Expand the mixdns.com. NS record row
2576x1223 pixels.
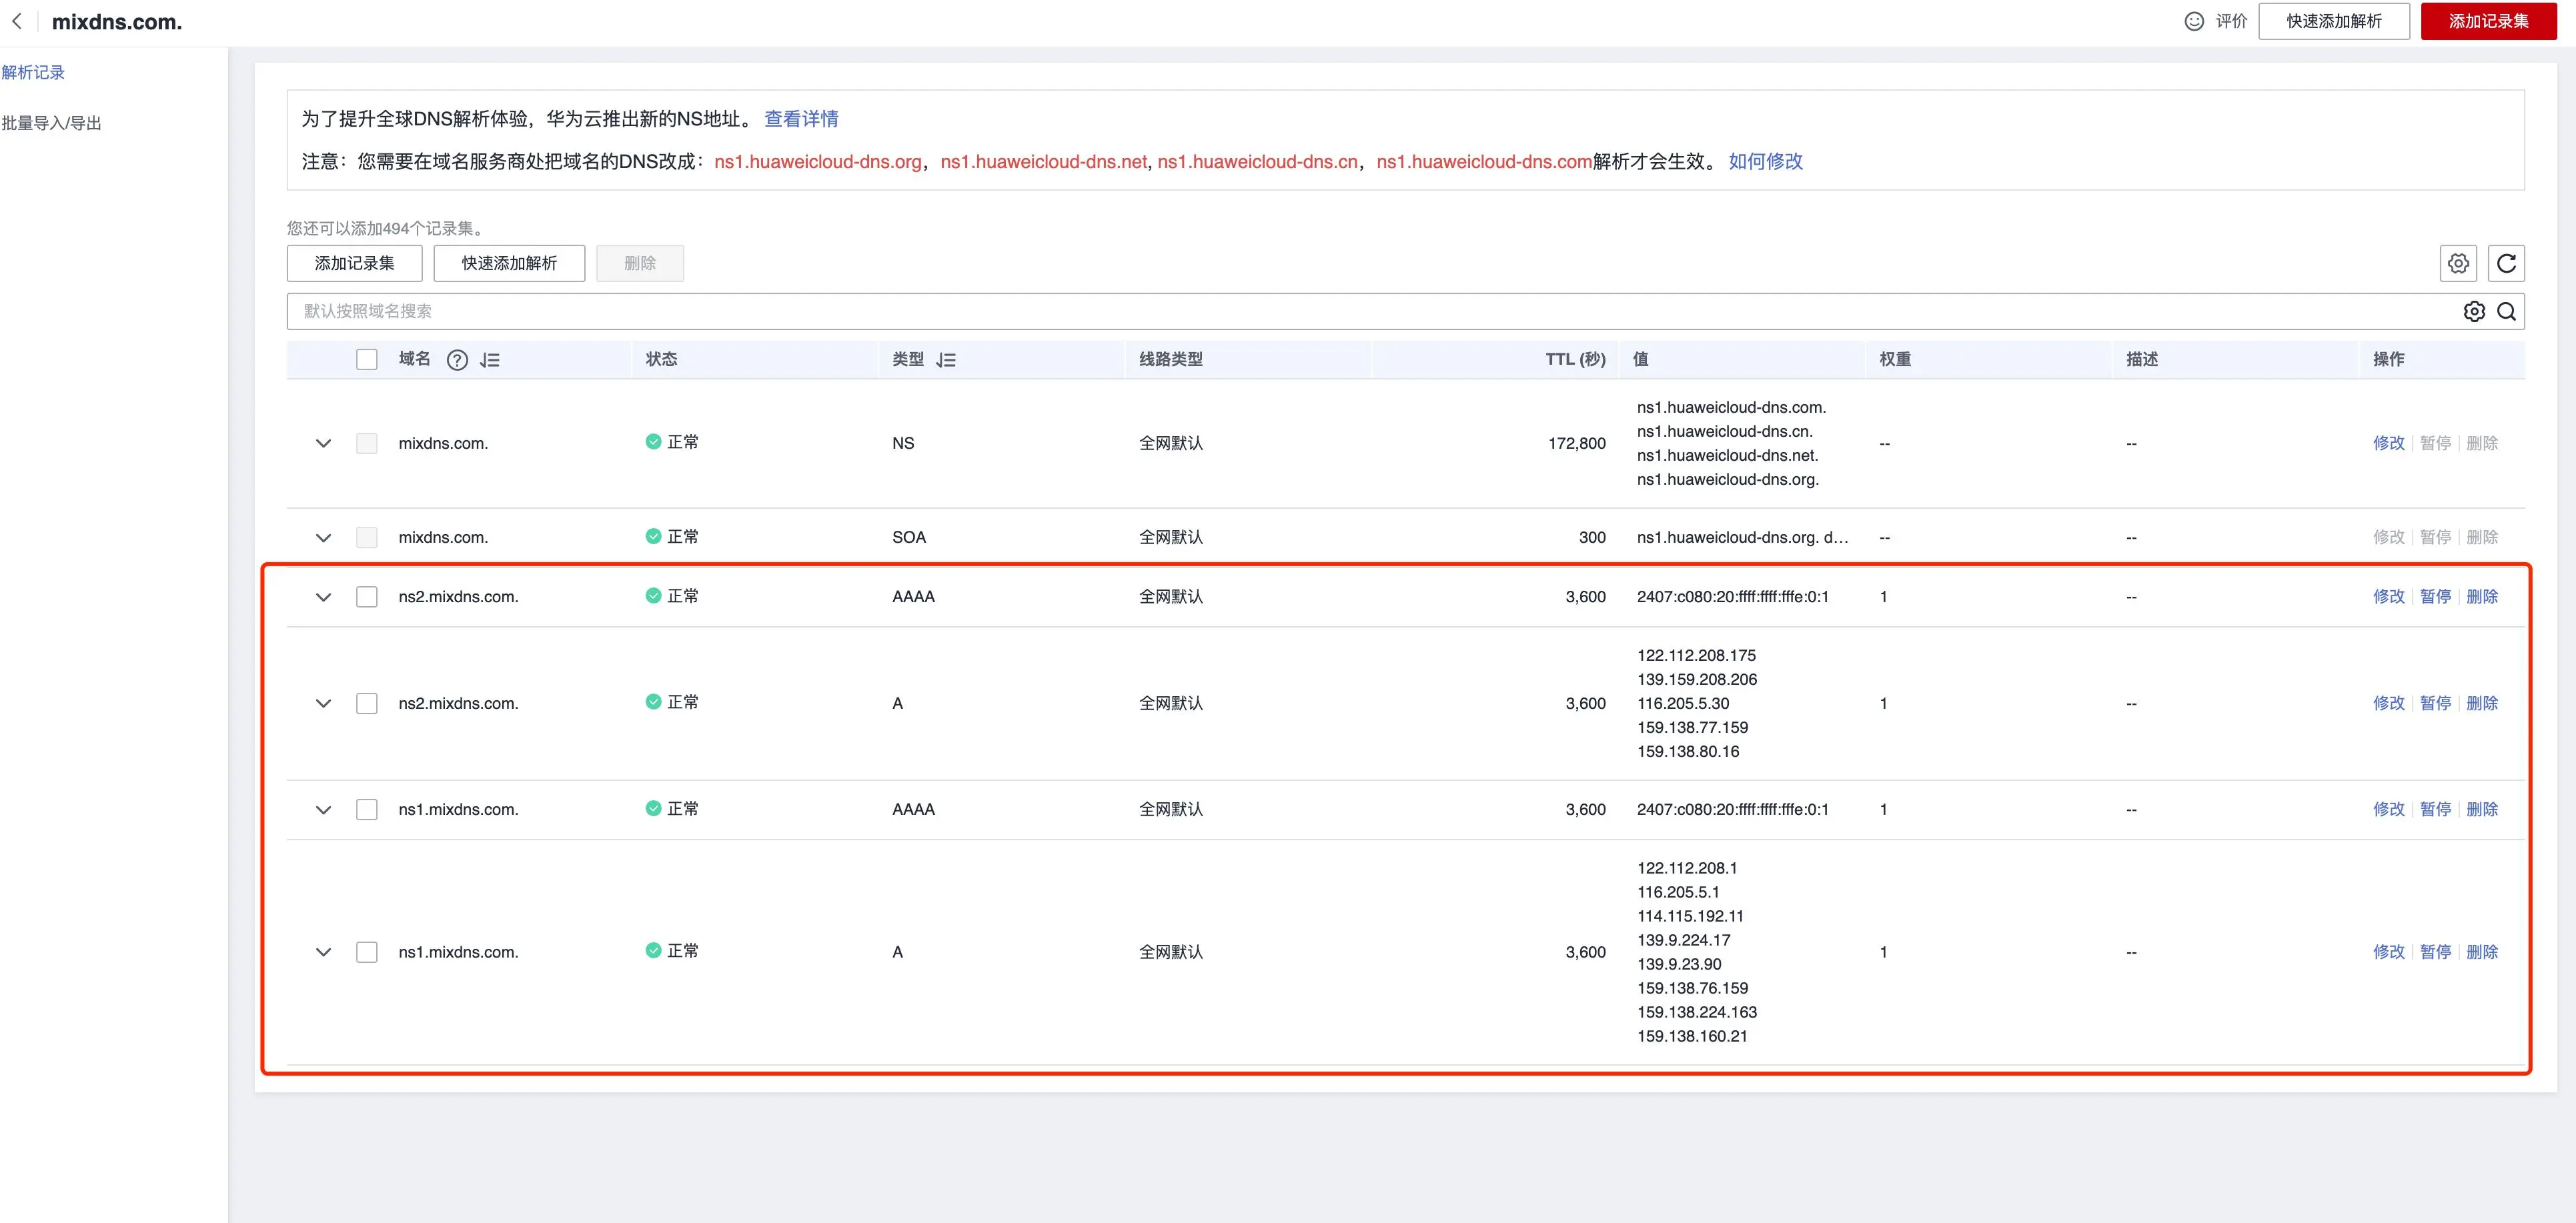[323, 443]
